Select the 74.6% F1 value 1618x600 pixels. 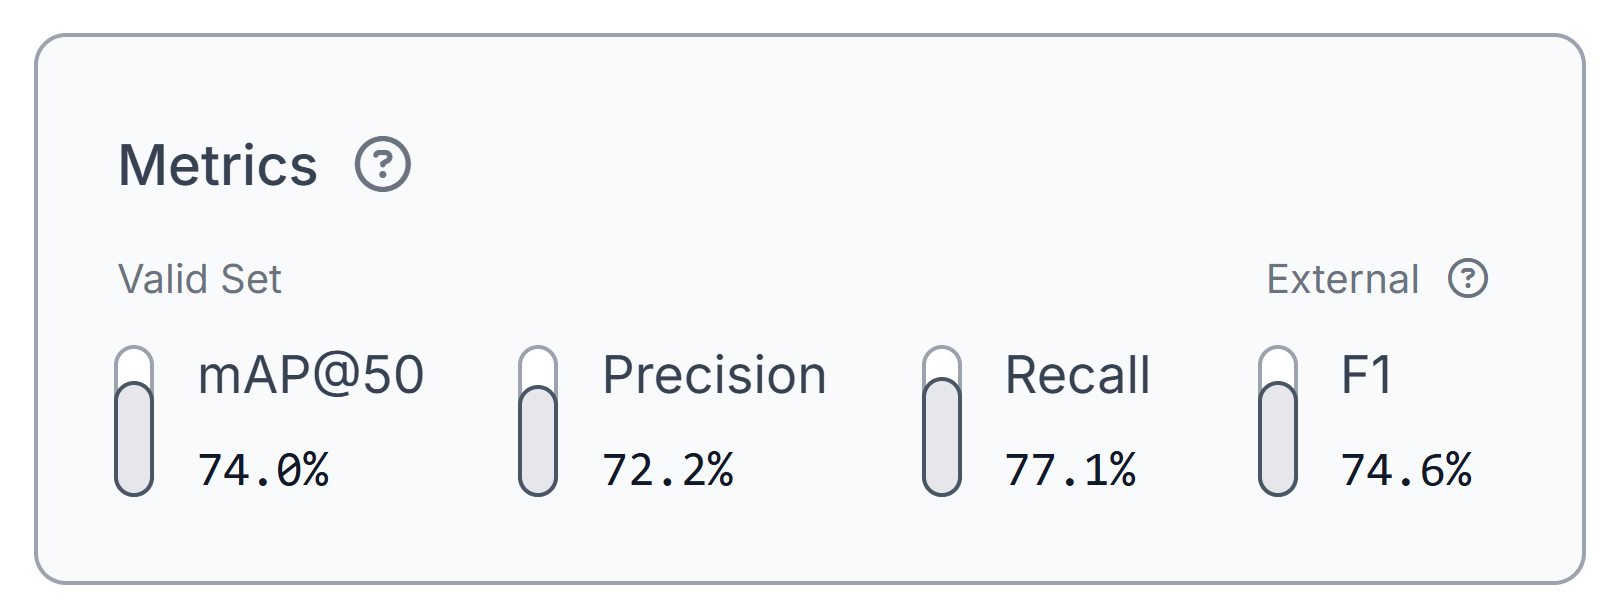tap(1407, 470)
